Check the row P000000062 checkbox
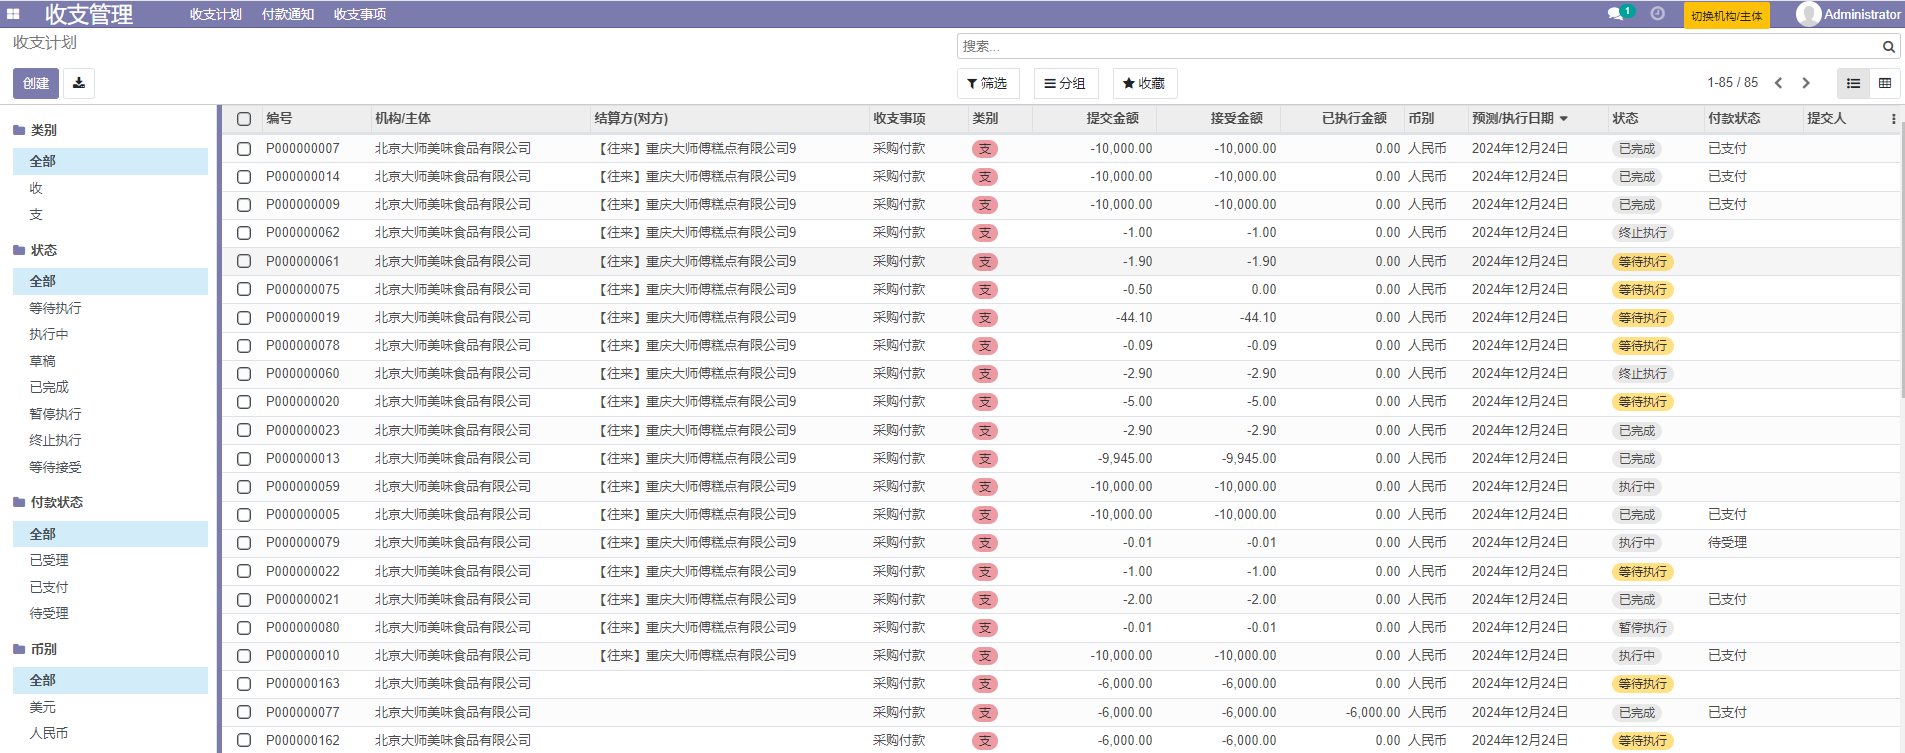This screenshot has width=1905, height=753. tap(244, 233)
